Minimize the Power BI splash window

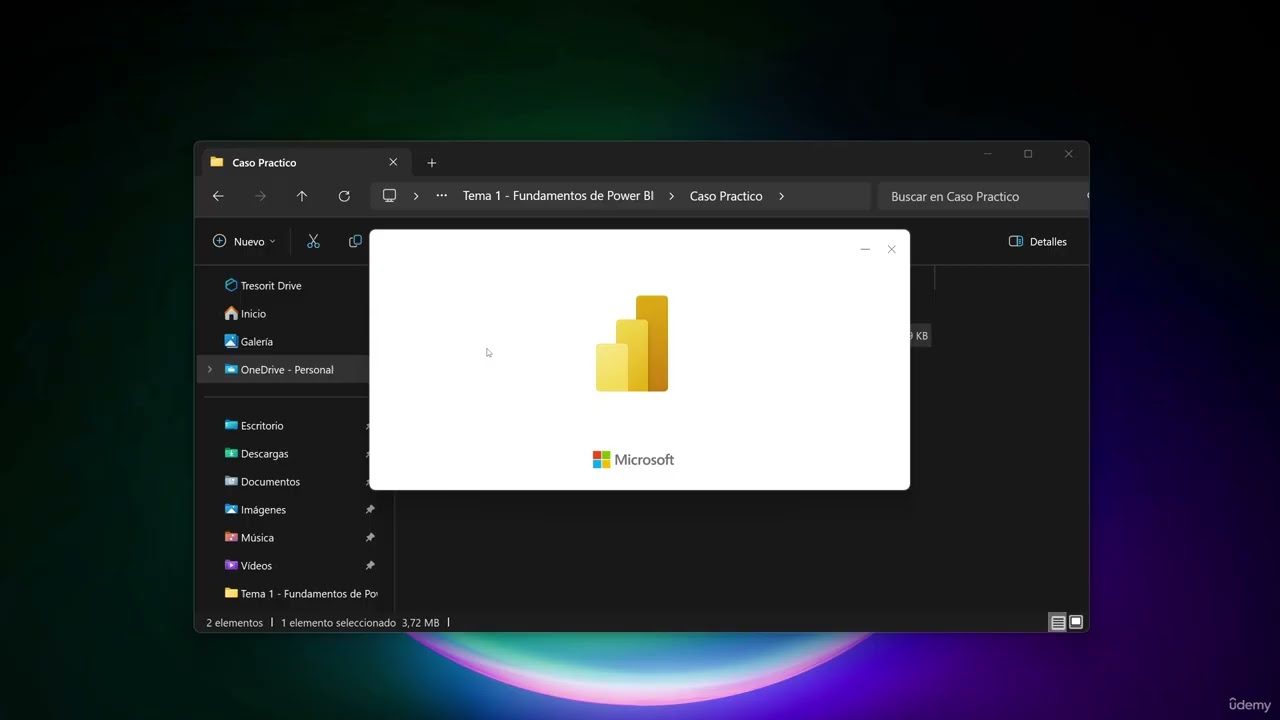click(865, 249)
